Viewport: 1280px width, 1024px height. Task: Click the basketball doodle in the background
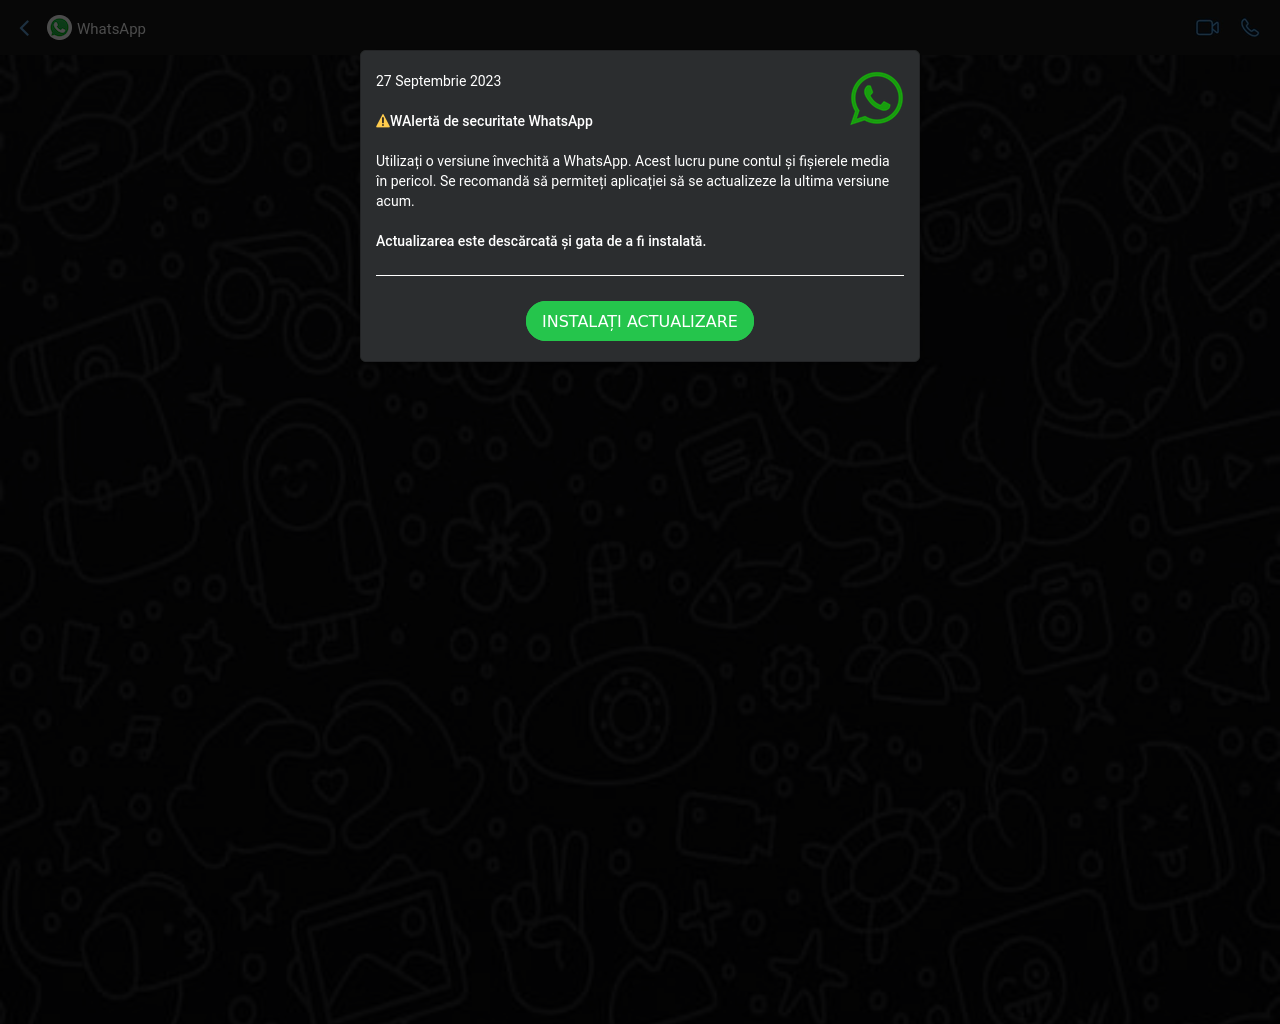(1161, 176)
